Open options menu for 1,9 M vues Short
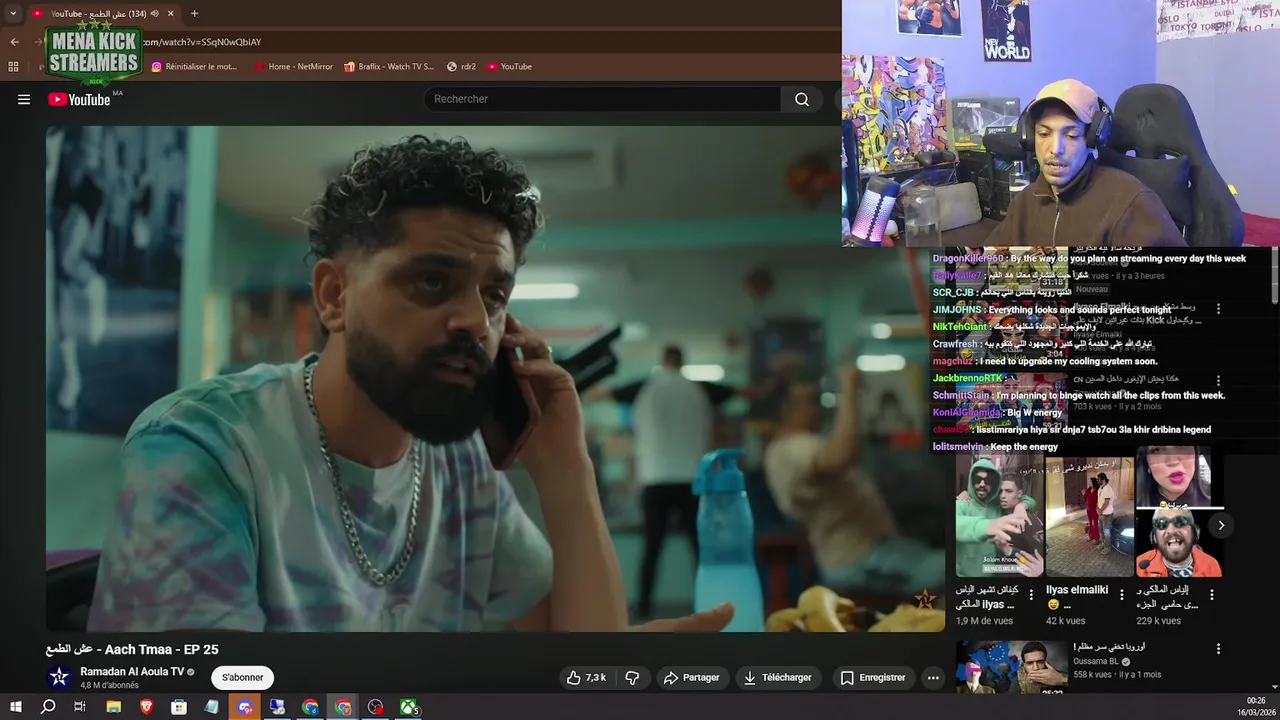This screenshot has width=1280, height=720. [1031, 594]
